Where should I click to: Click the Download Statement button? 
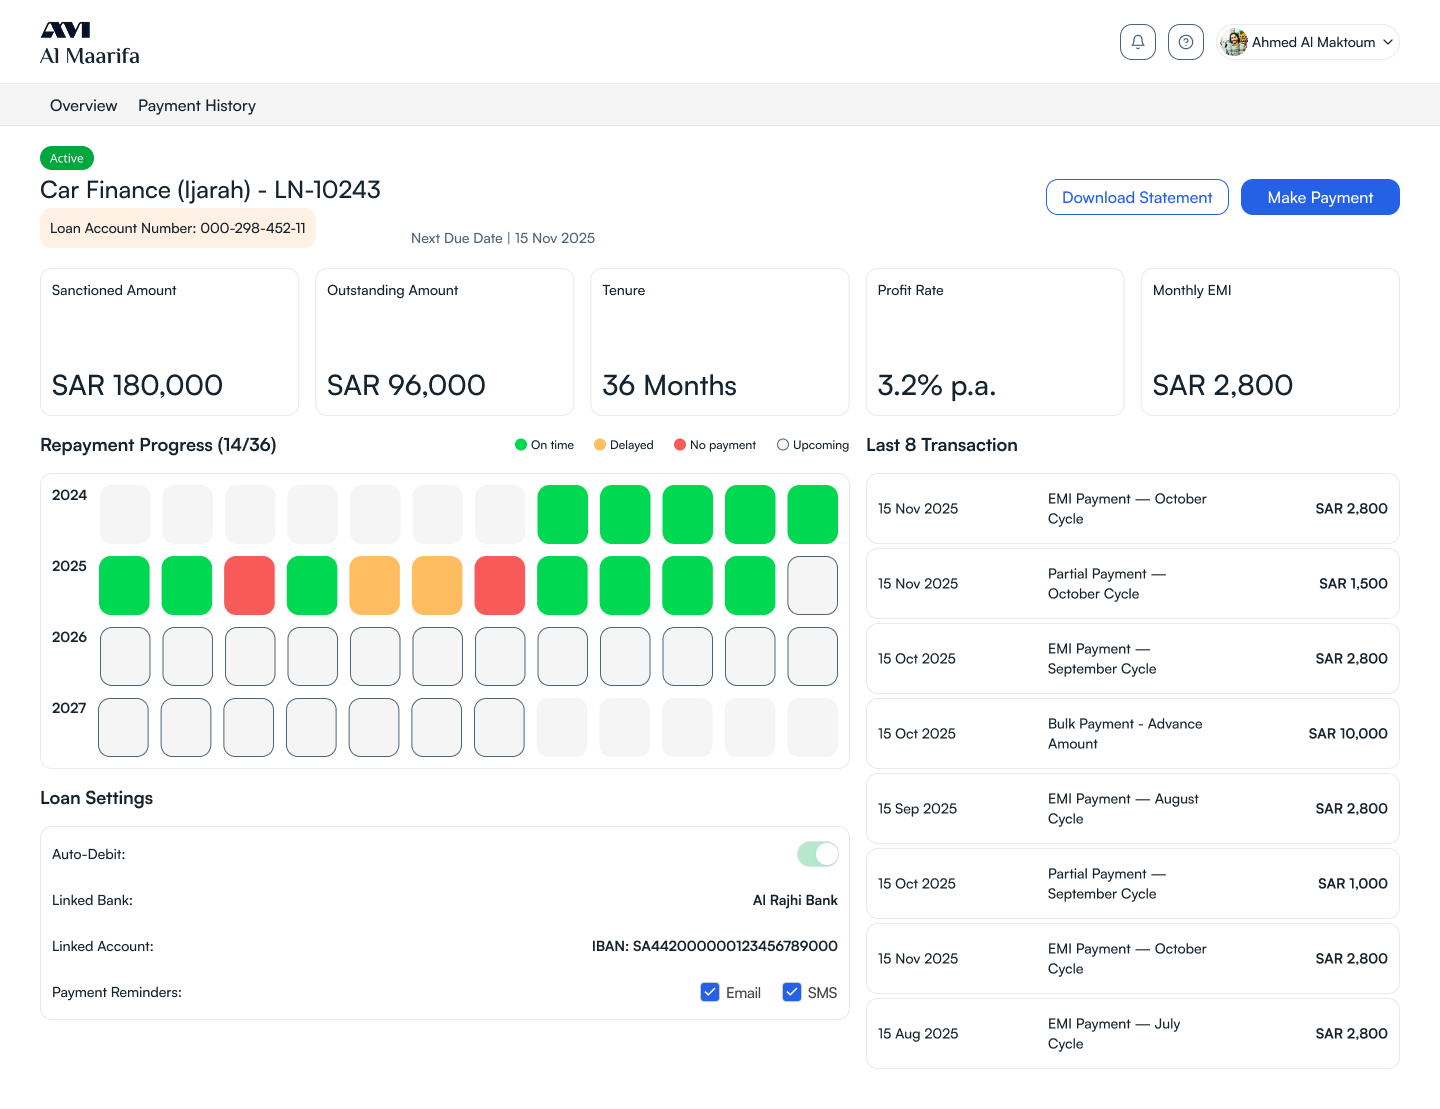pos(1136,198)
